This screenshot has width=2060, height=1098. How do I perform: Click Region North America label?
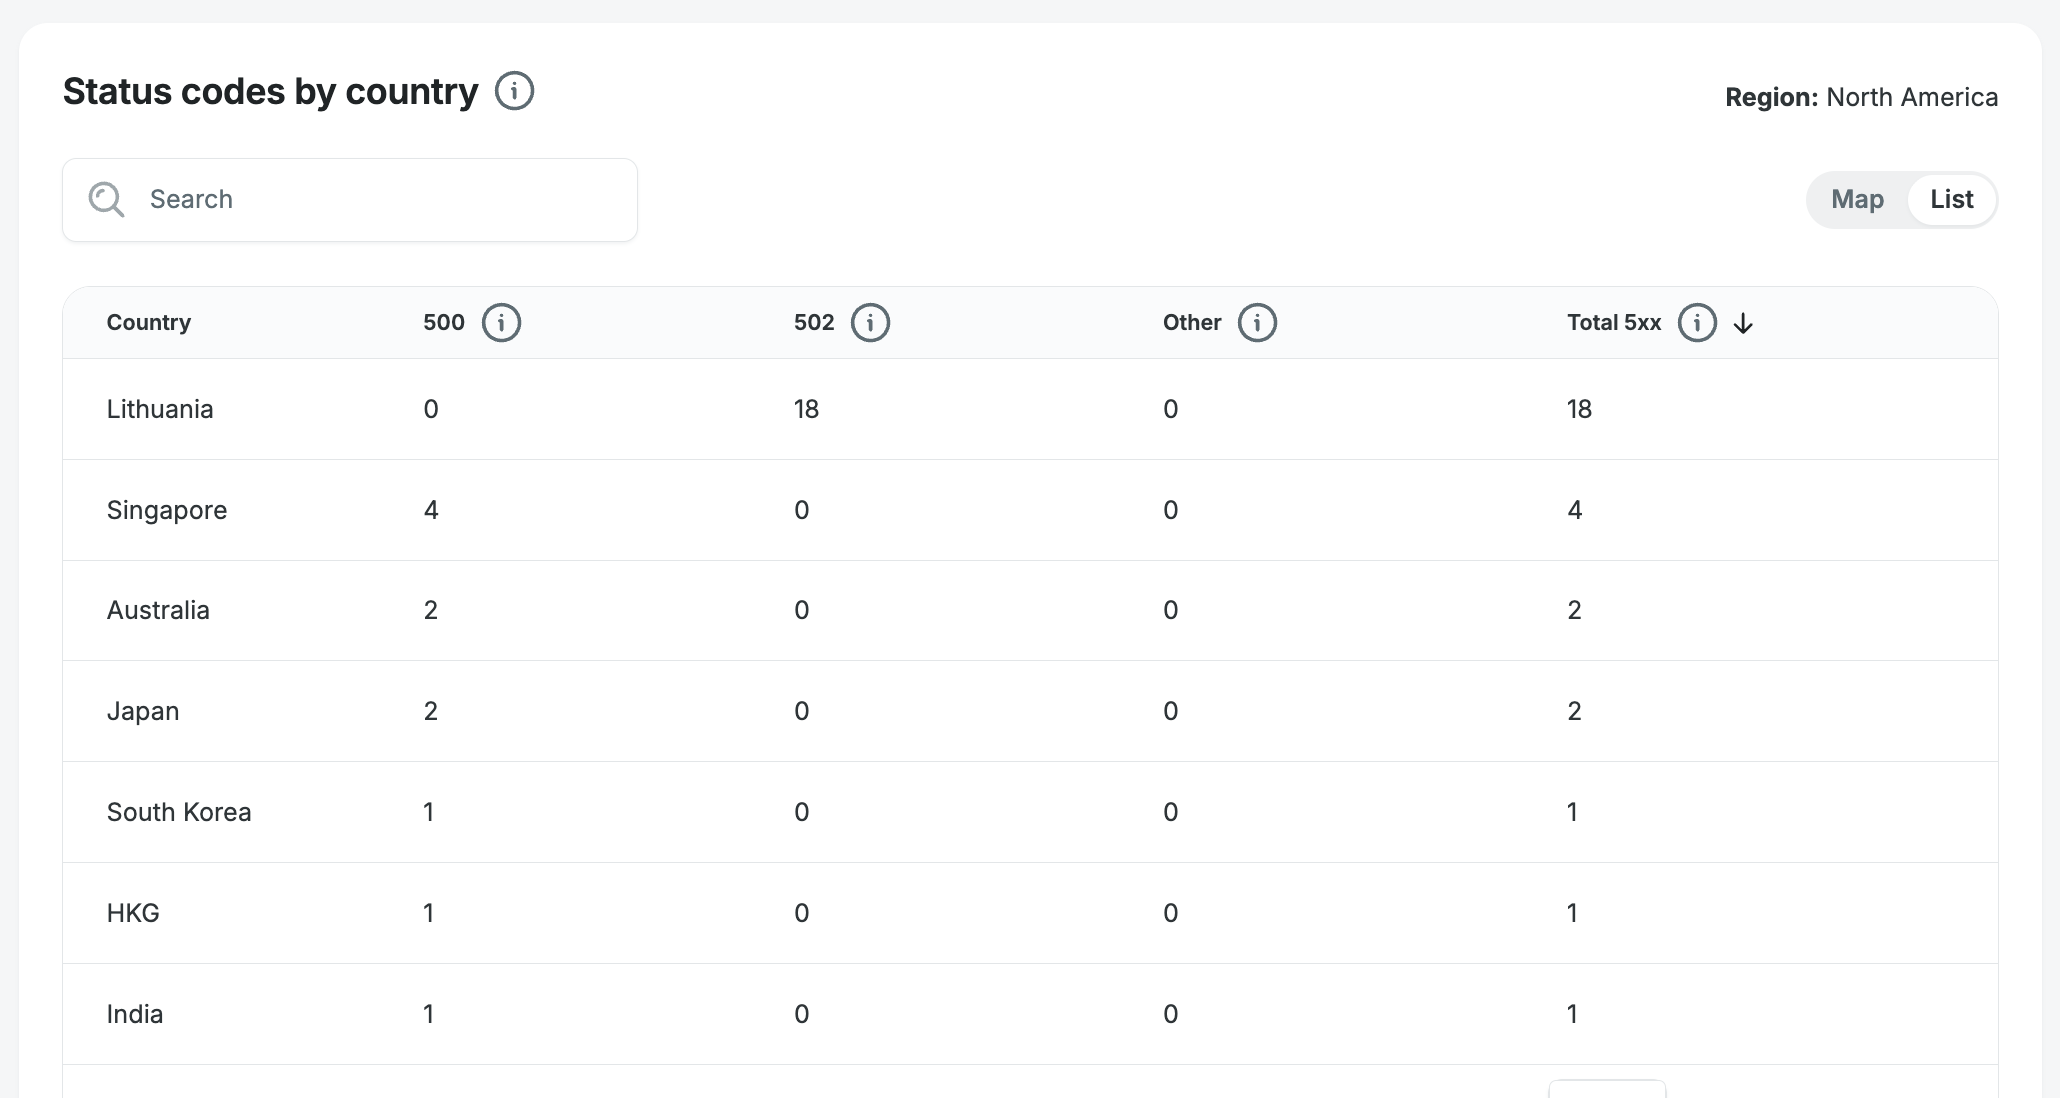click(x=1861, y=97)
